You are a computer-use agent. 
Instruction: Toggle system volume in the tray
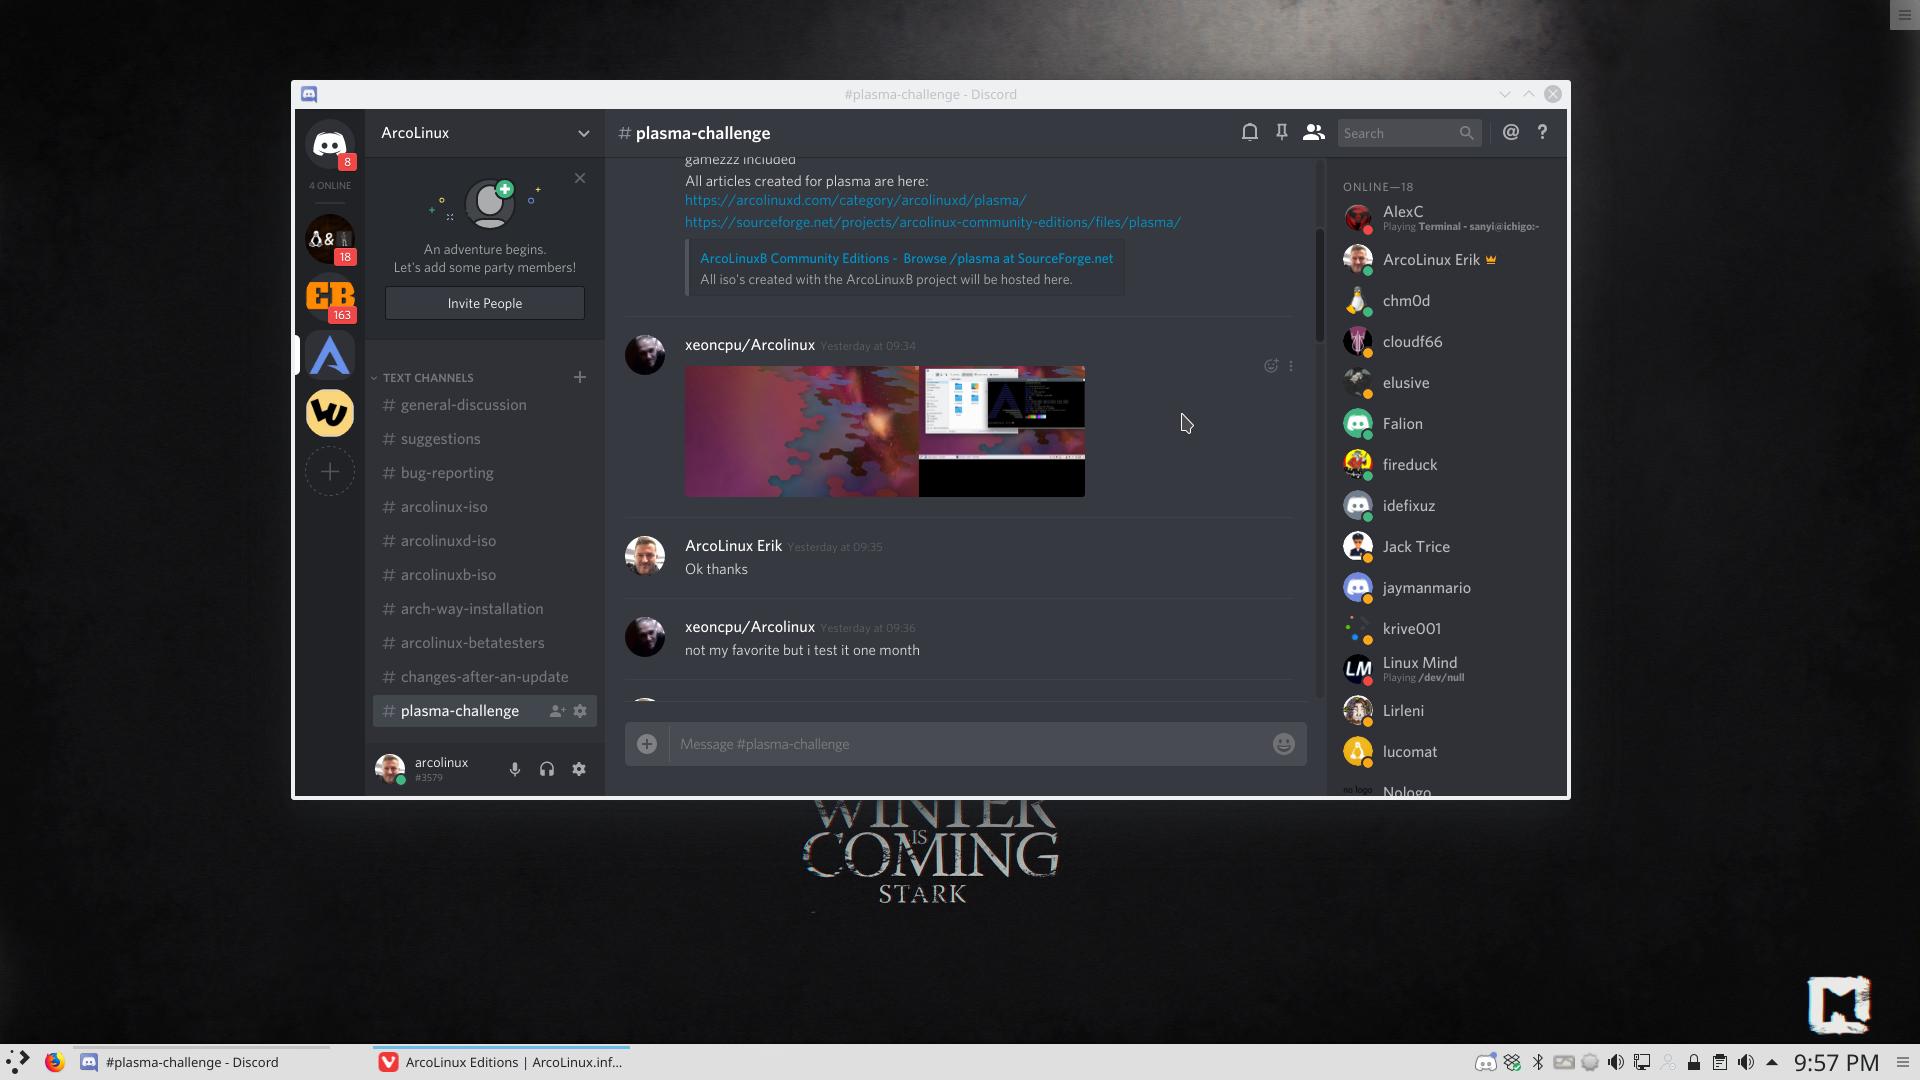(x=1747, y=1062)
